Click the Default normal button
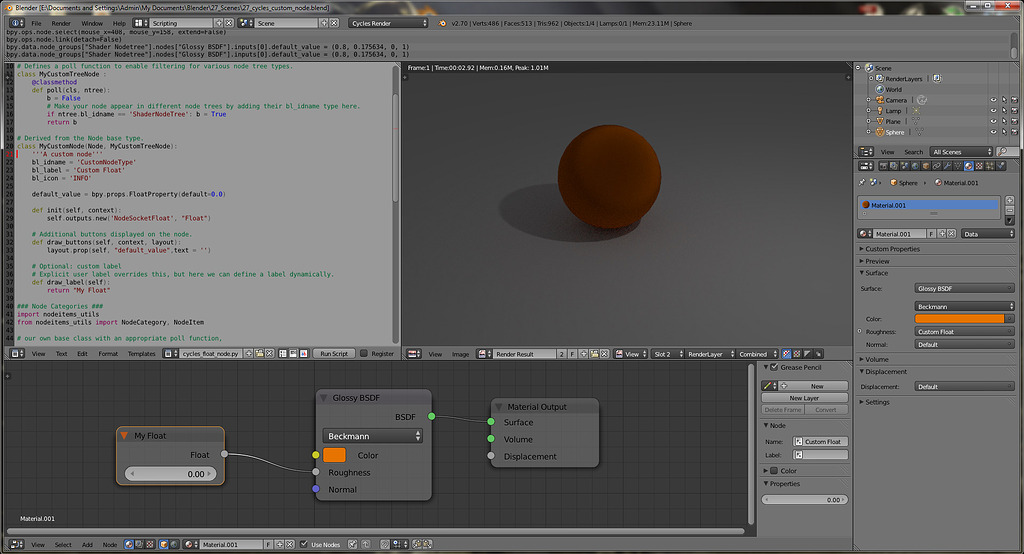The width and height of the screenshot is (1024, 554). (964, 344)
